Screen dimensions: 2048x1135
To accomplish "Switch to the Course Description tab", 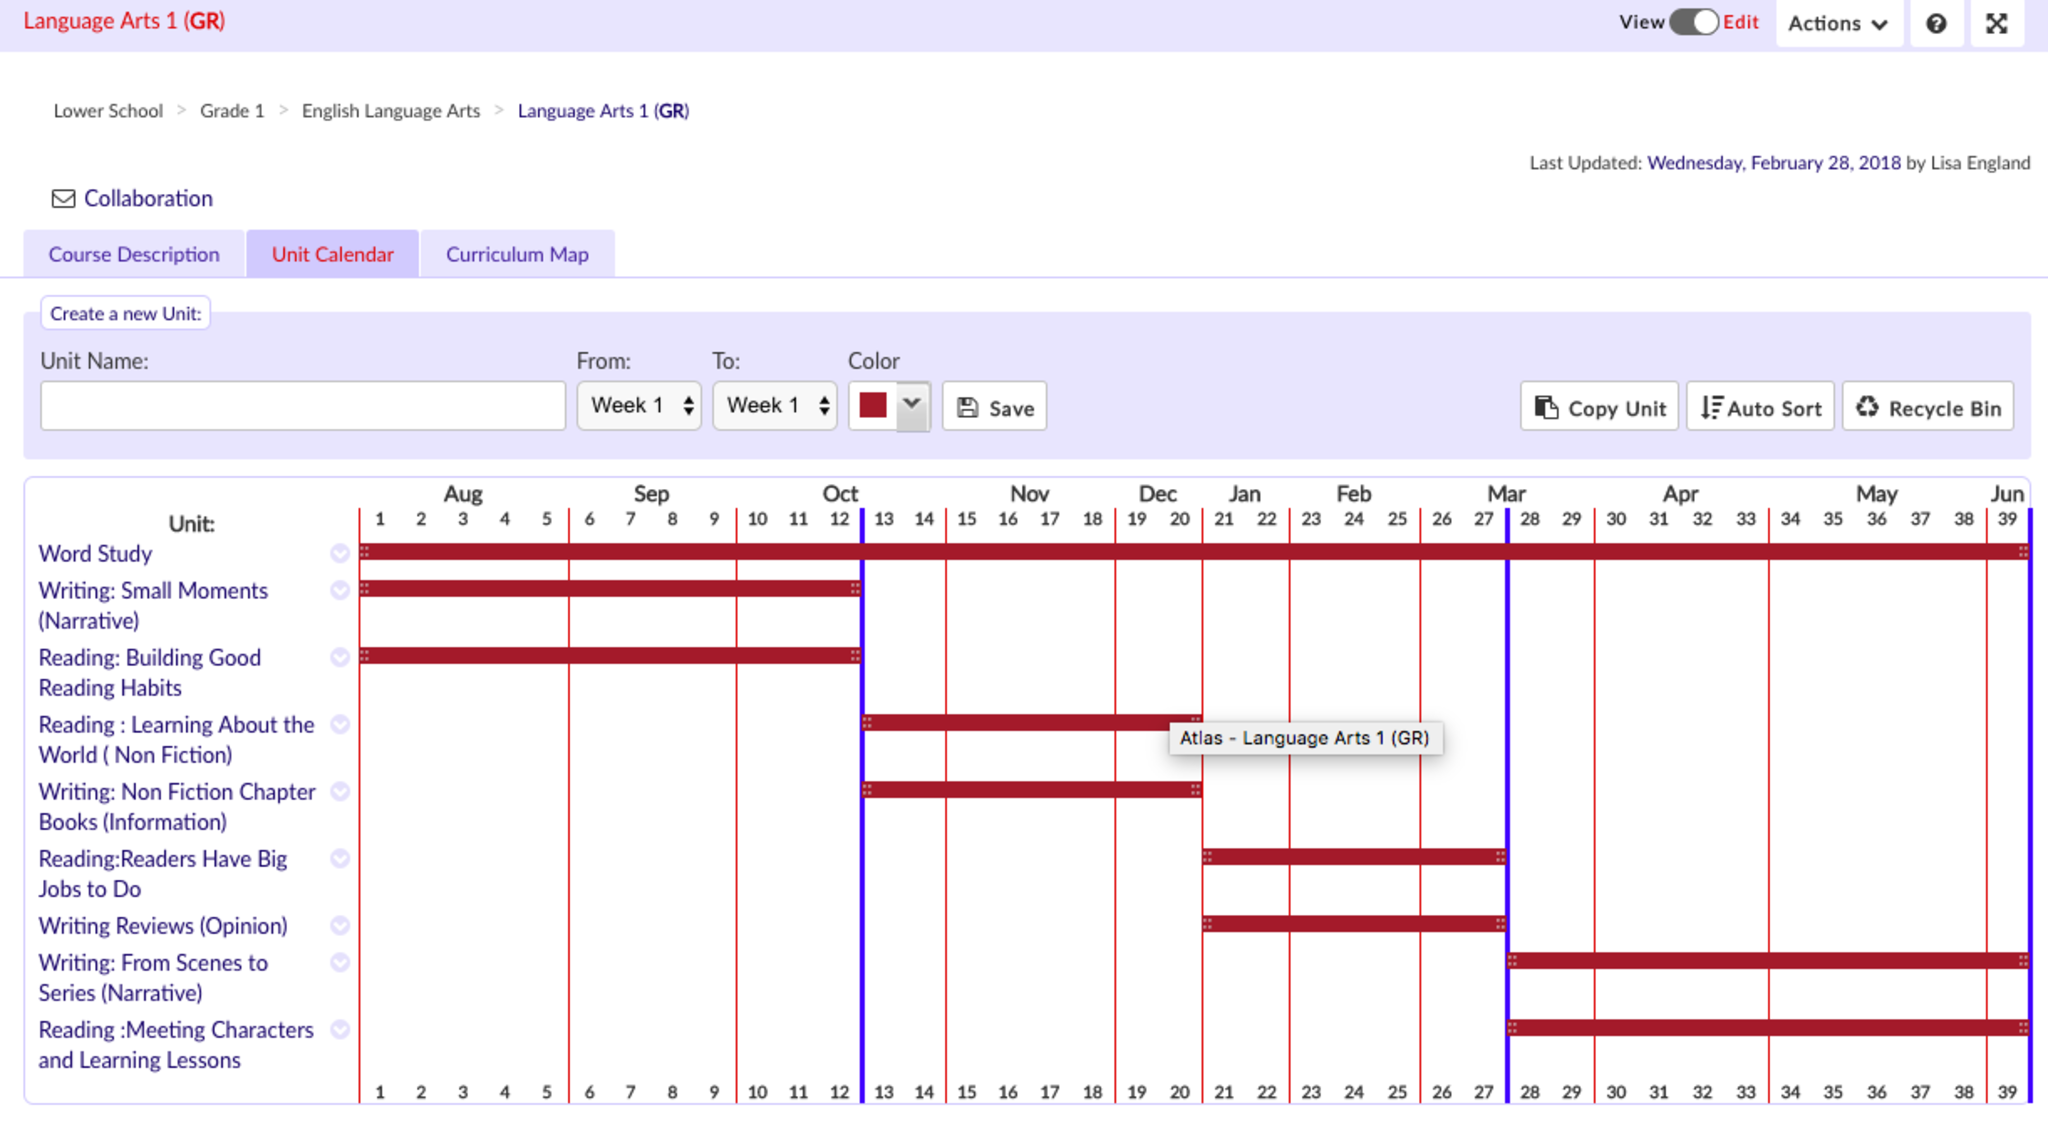I will (134, 254).
